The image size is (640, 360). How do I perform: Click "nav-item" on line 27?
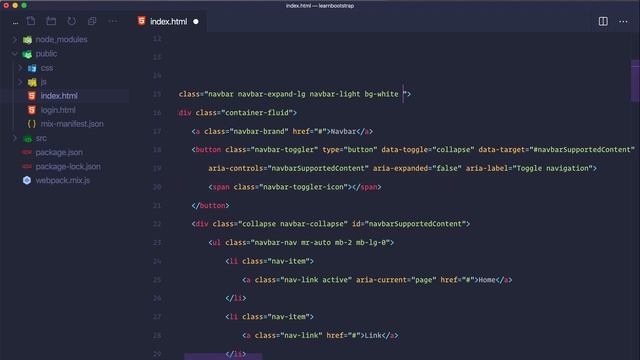pyautogui.click(x=288, y=317)
